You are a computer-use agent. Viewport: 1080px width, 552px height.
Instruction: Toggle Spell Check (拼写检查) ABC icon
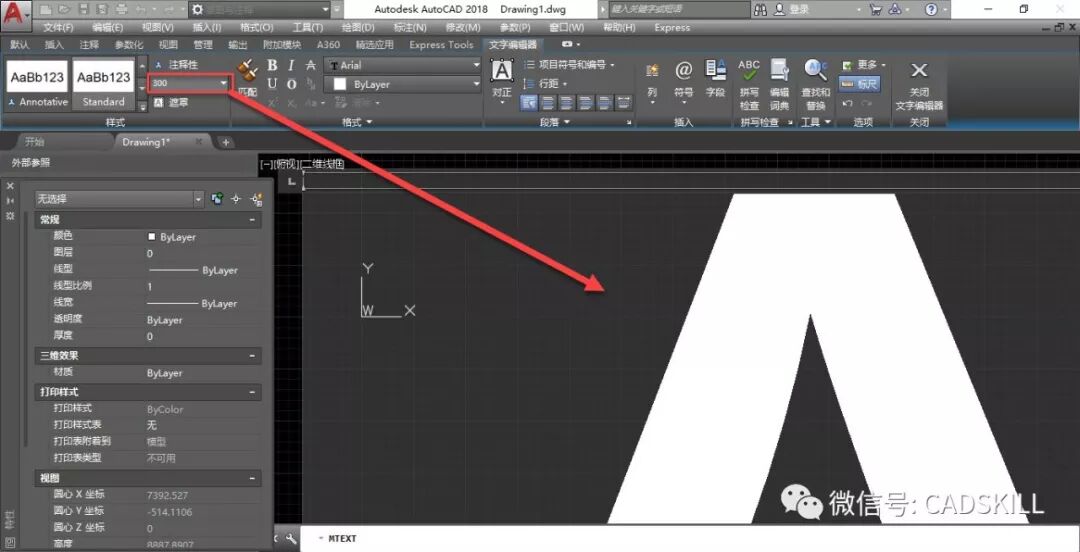(749, 85)
